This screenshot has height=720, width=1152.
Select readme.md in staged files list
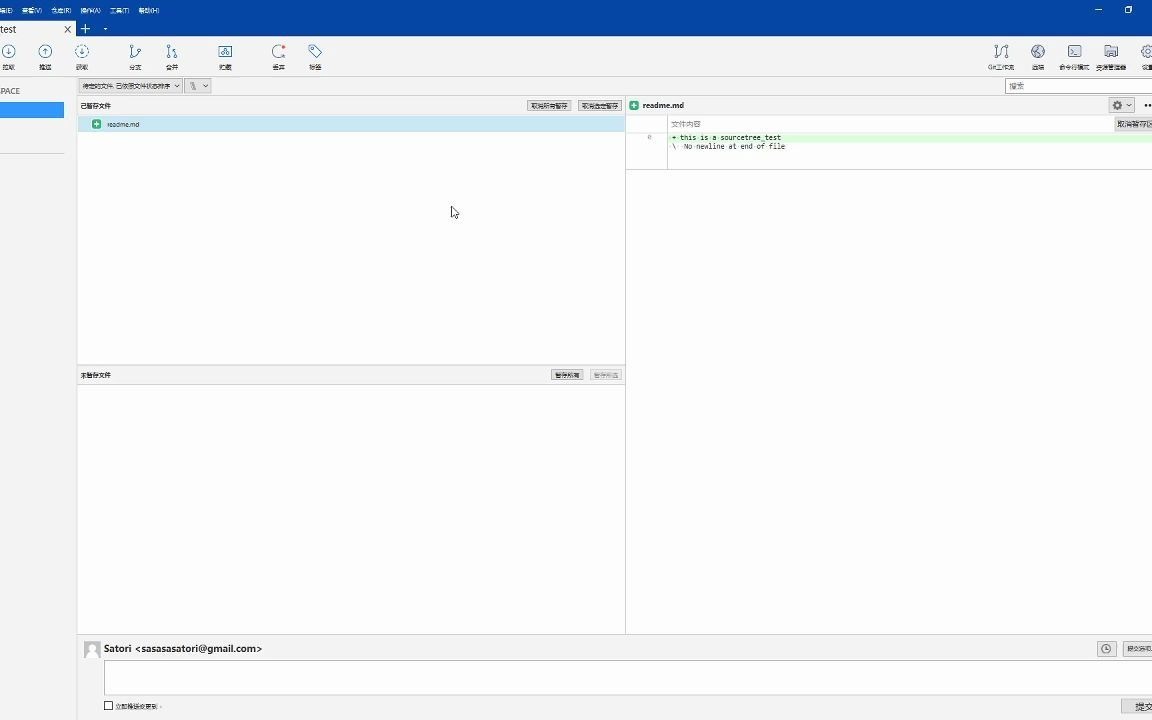(x=351, y=124)
